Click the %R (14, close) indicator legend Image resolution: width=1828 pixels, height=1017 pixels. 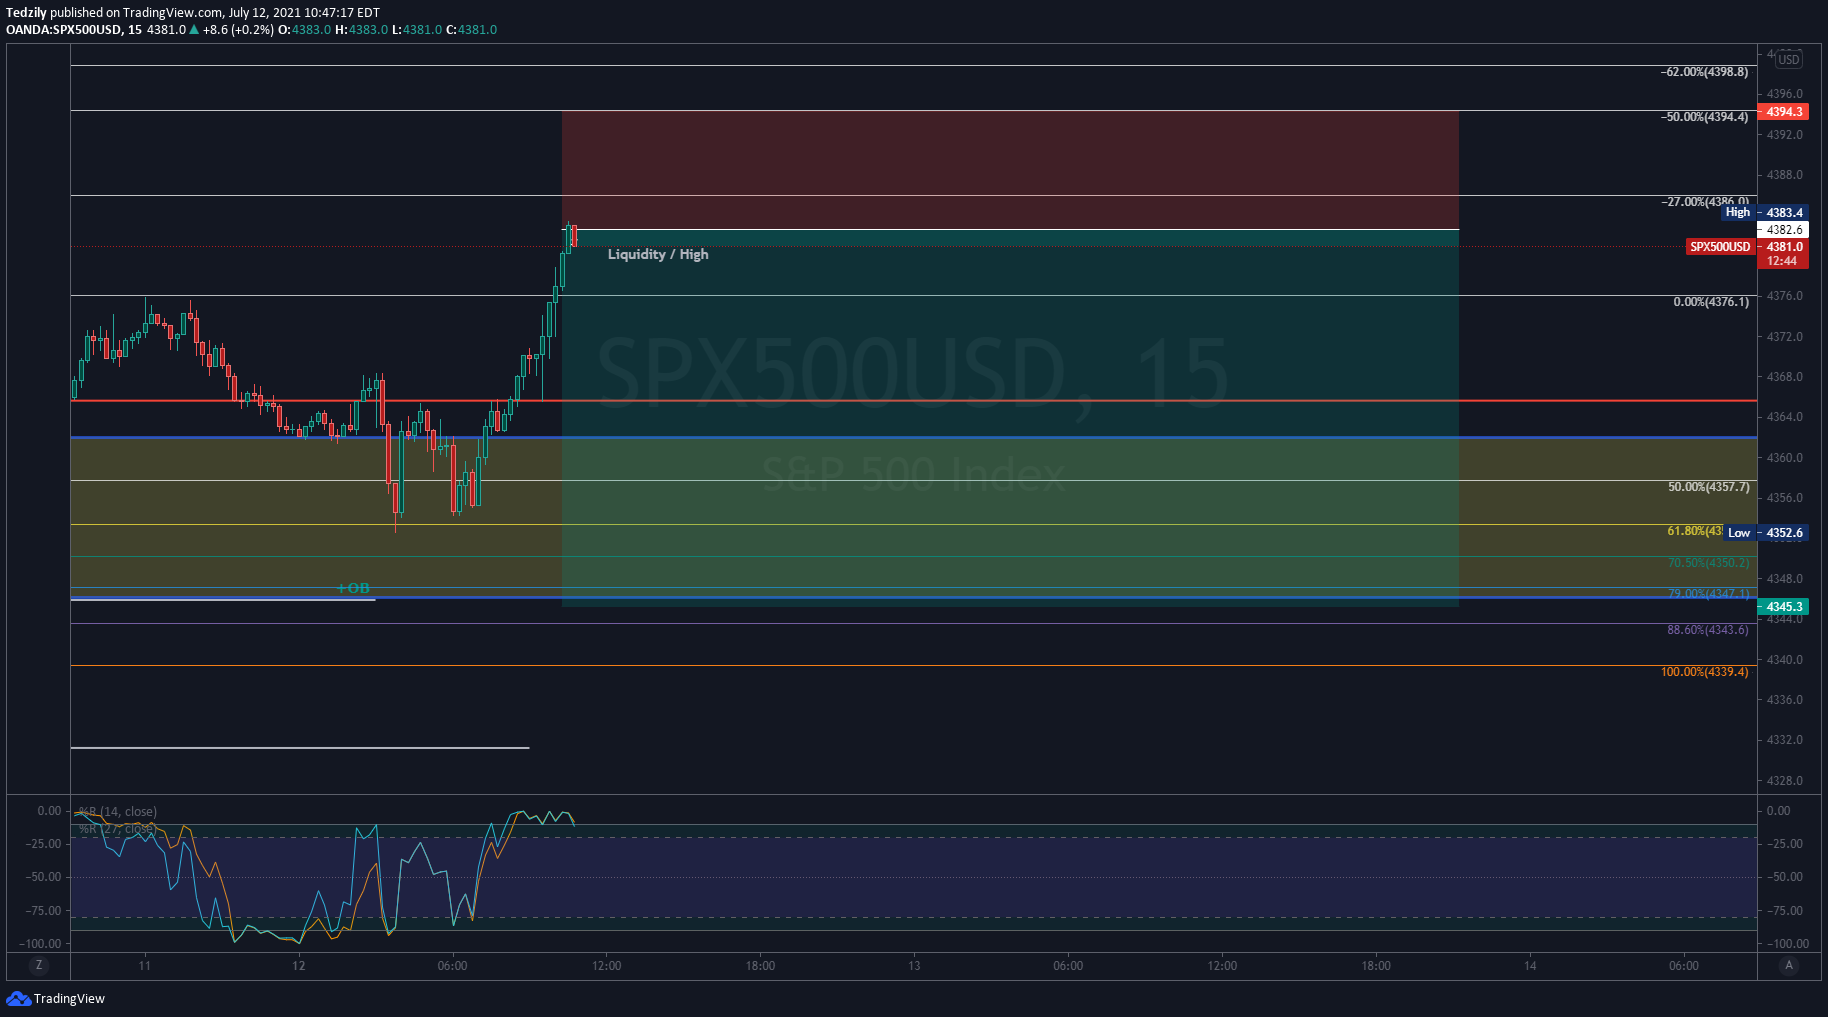(x=118, y=811)
